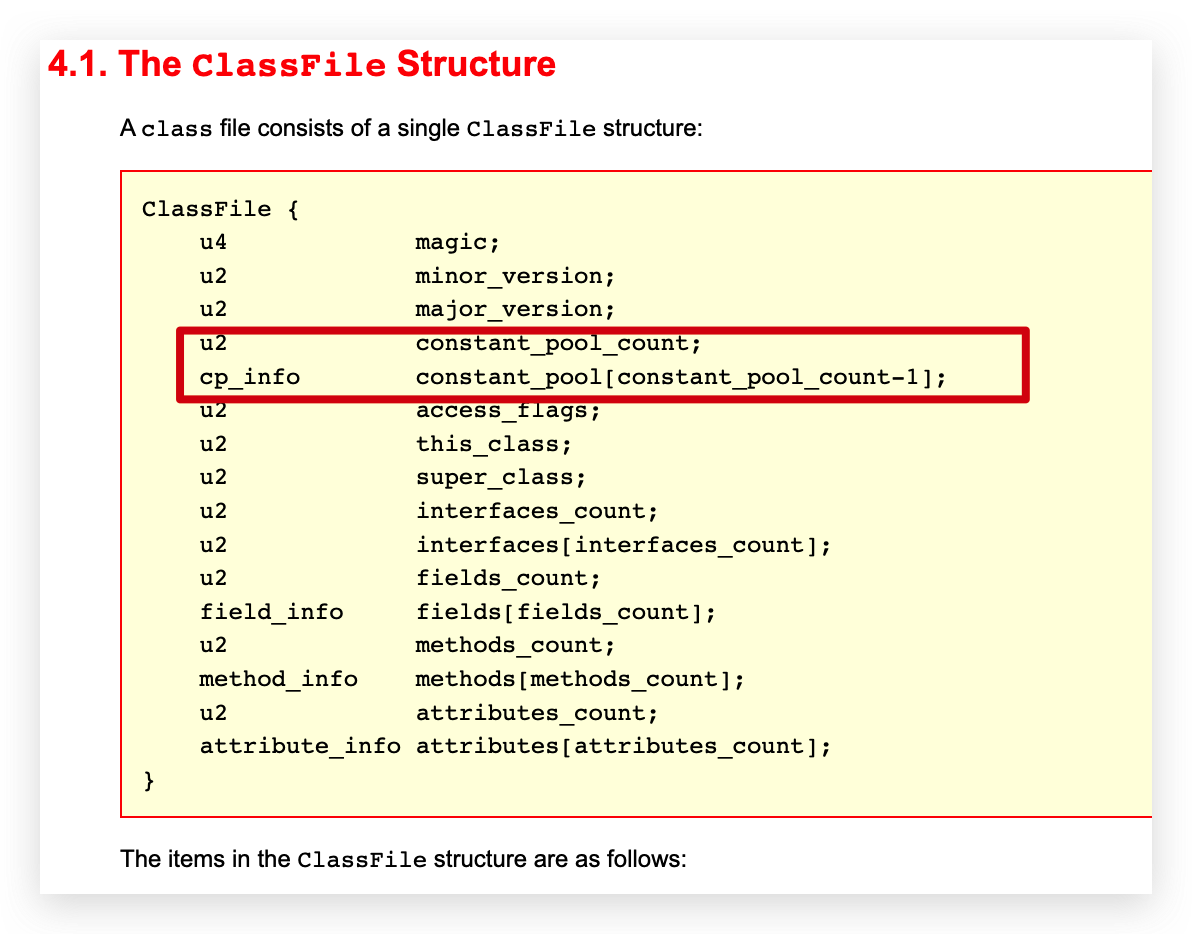Click the "interfaces_count;" field
Screen dimensions: 1192x934
(x=537, y=511)
